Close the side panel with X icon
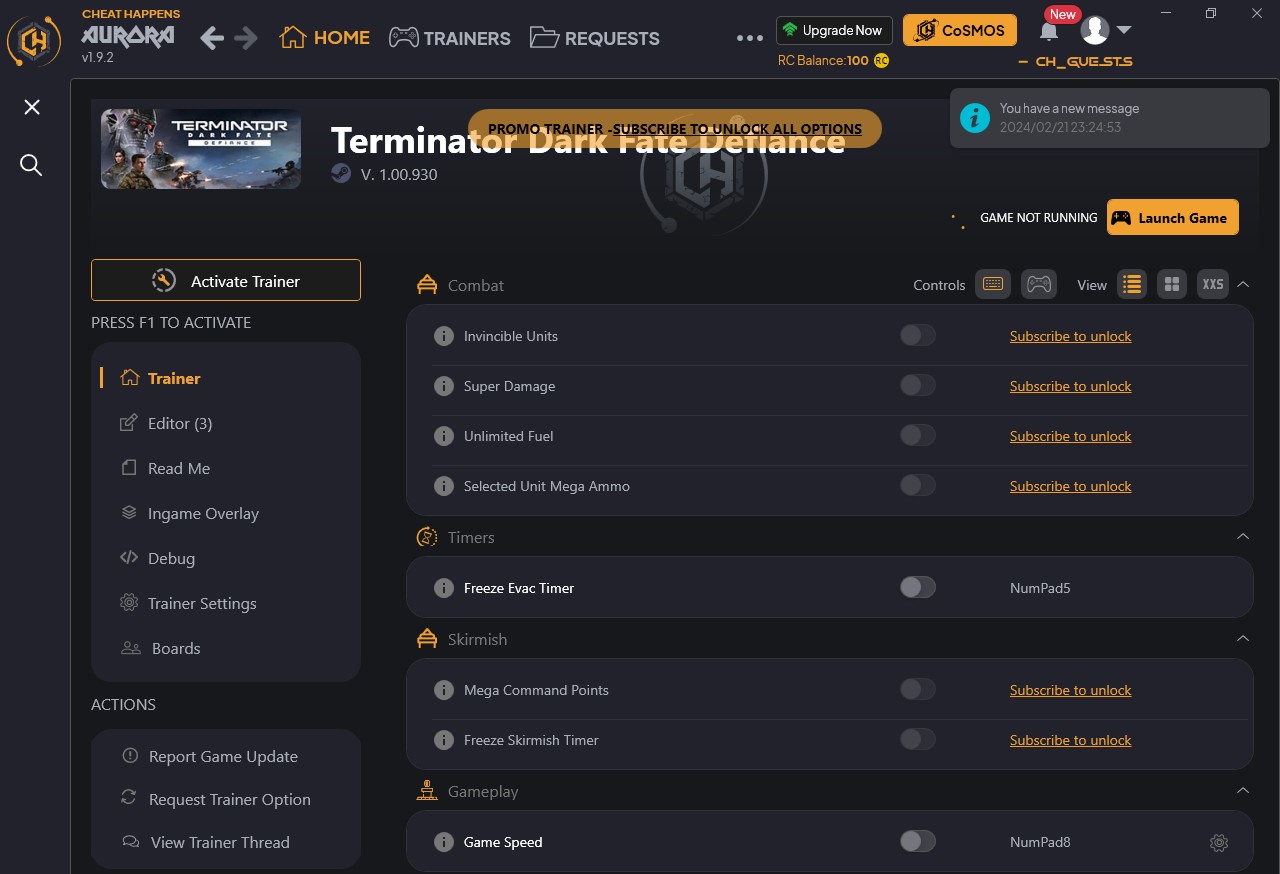This screenshot has width=1280, height=874. coord(32,107)
